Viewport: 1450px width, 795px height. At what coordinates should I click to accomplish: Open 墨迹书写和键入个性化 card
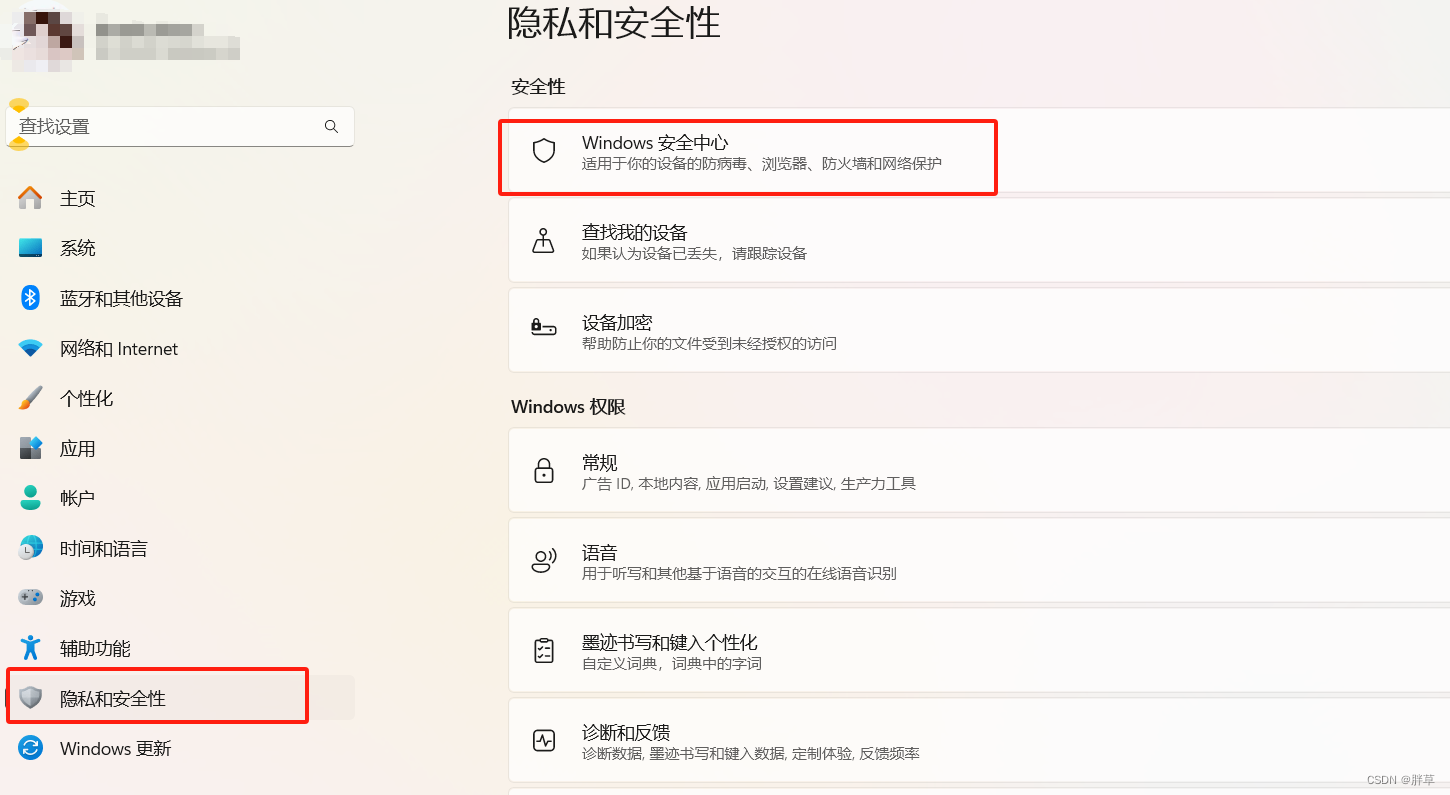point(979,651)
